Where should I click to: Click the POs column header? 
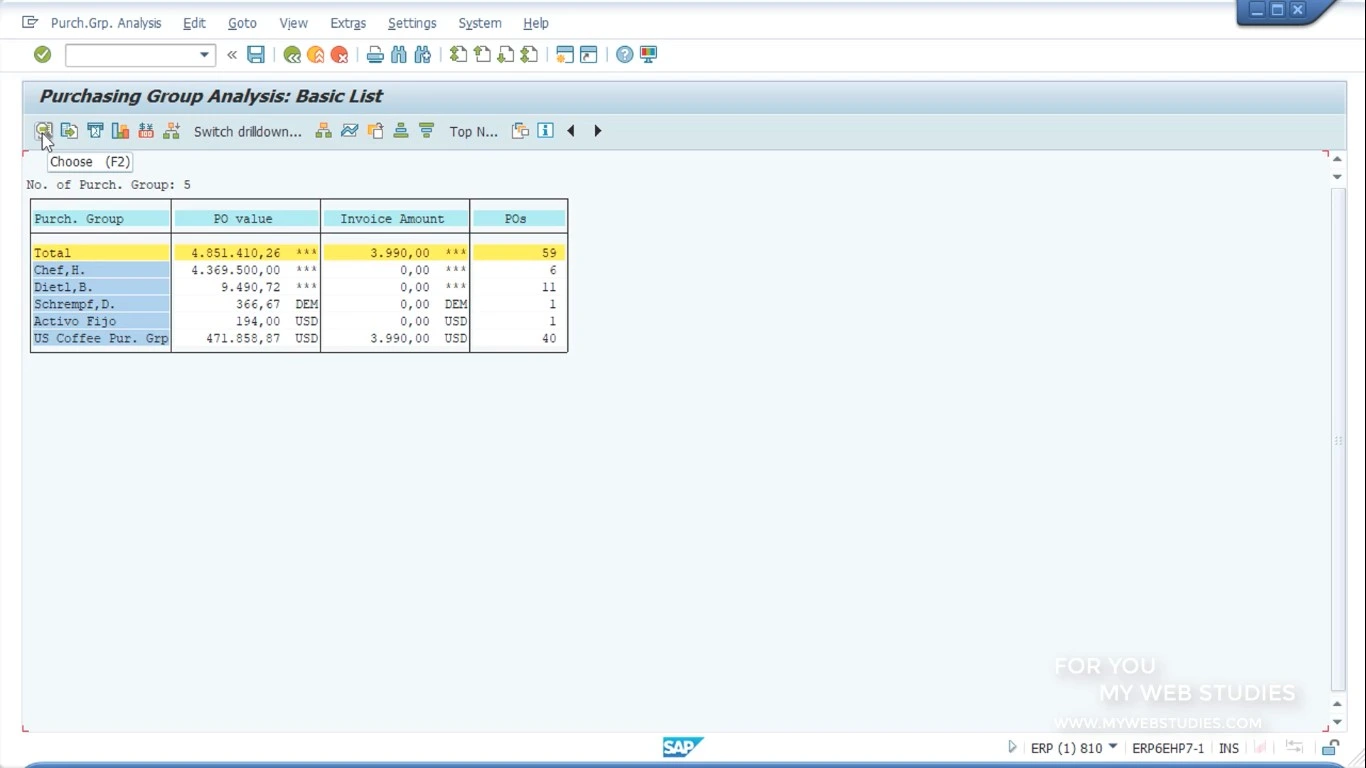pos(518,218)
